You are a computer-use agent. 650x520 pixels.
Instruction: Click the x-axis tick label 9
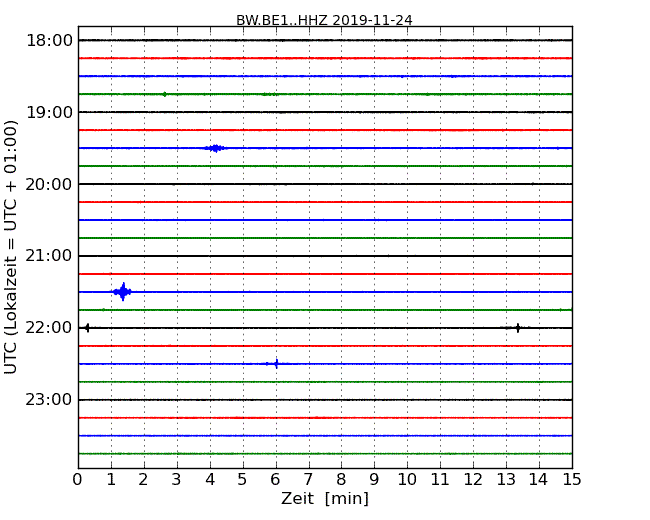click(374, 480)
